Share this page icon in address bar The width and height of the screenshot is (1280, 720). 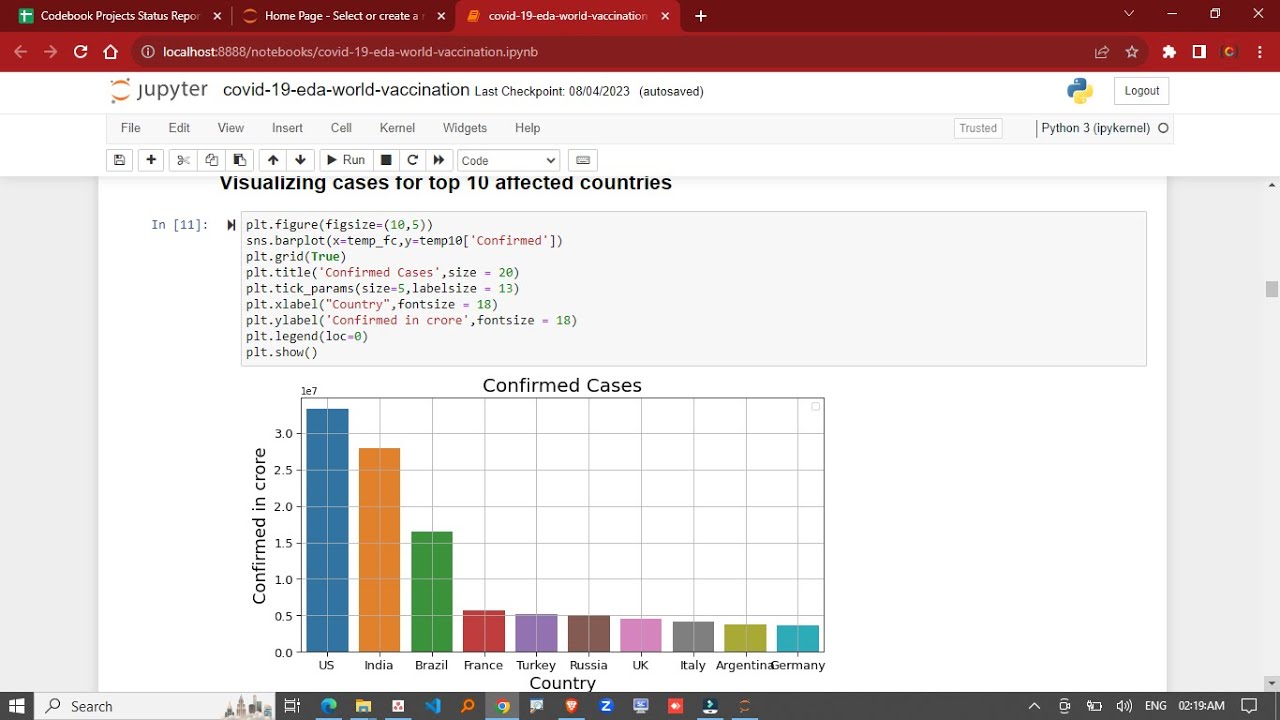(1102, 52)
